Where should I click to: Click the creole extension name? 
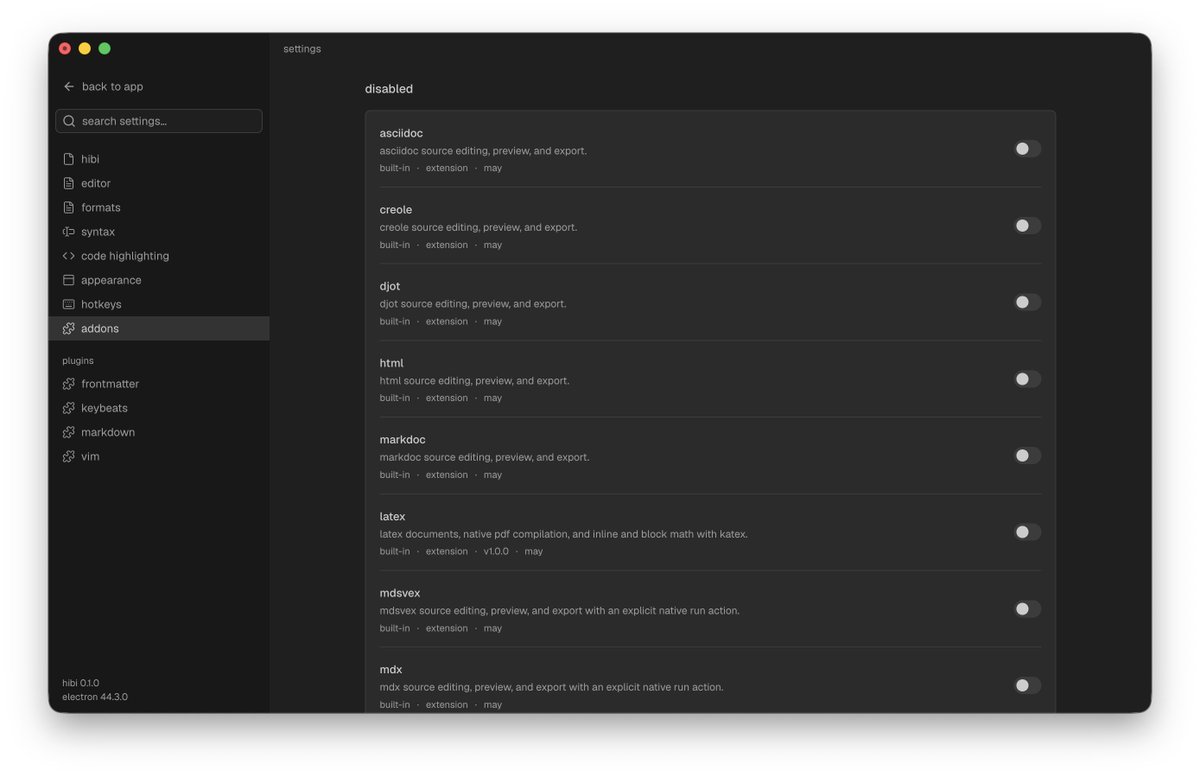click(x=396, y=210)
